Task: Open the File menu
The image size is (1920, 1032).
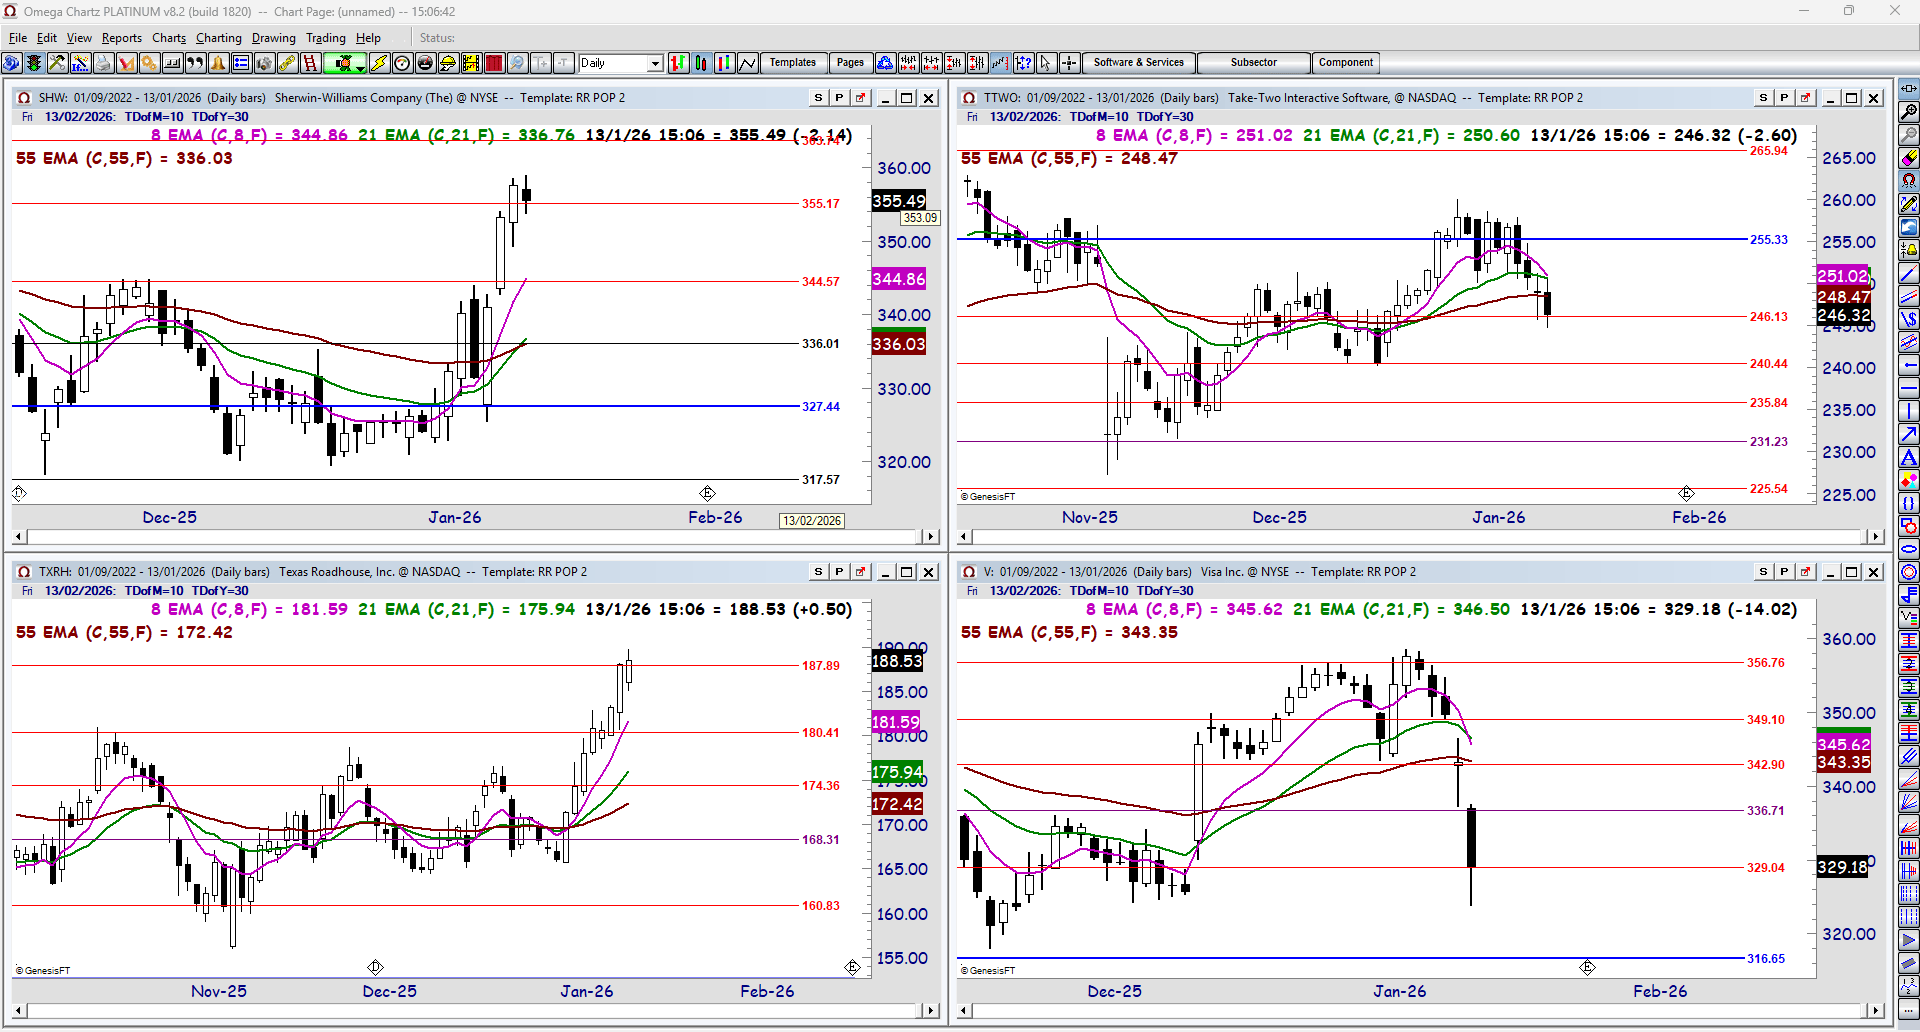Action: [18, 38]
